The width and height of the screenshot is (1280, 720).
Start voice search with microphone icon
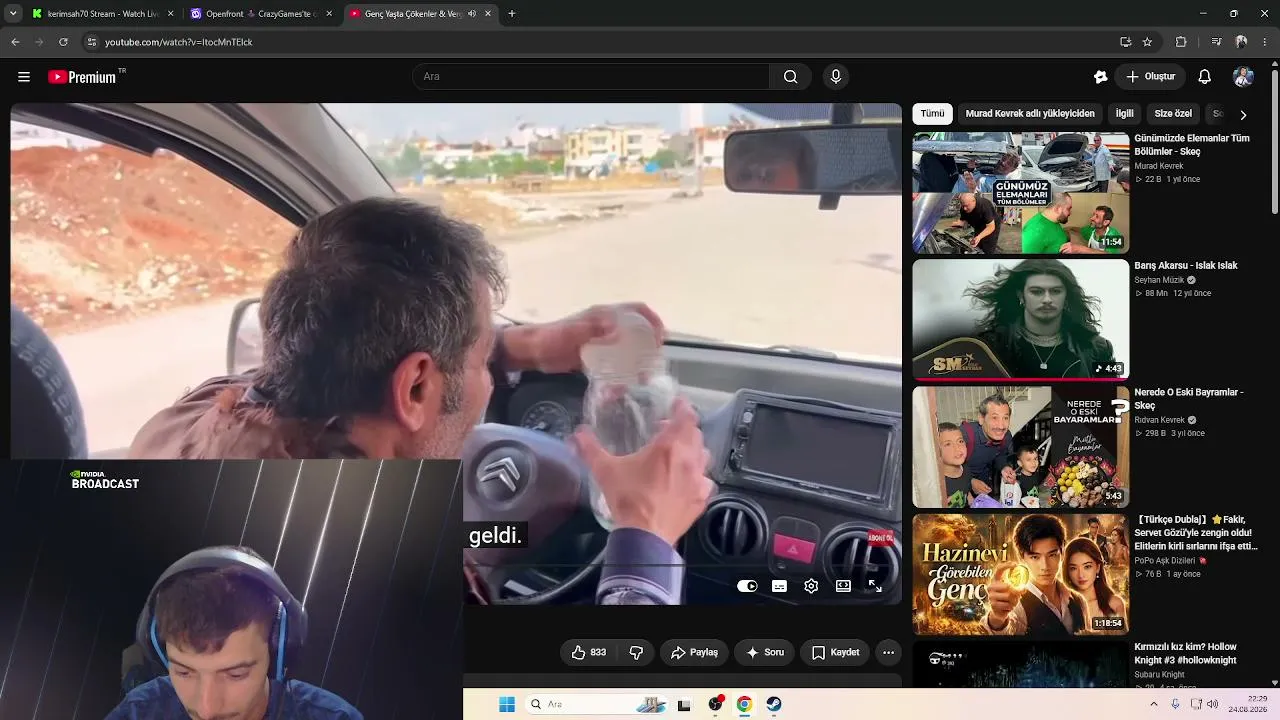(836, 77)
